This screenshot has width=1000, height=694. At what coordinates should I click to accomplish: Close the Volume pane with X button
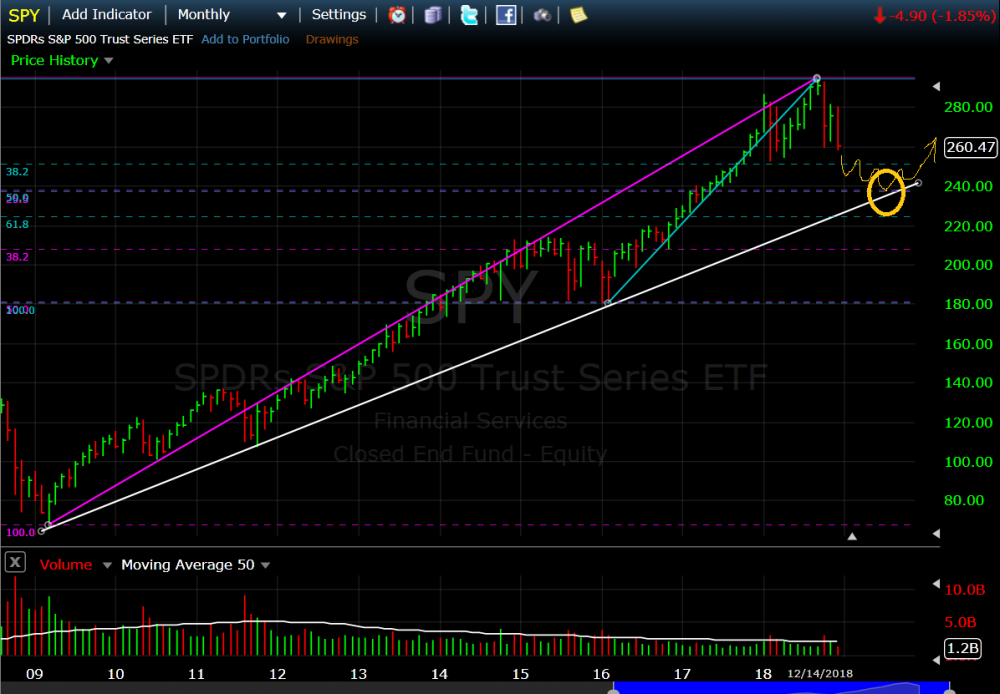[15, 563]
